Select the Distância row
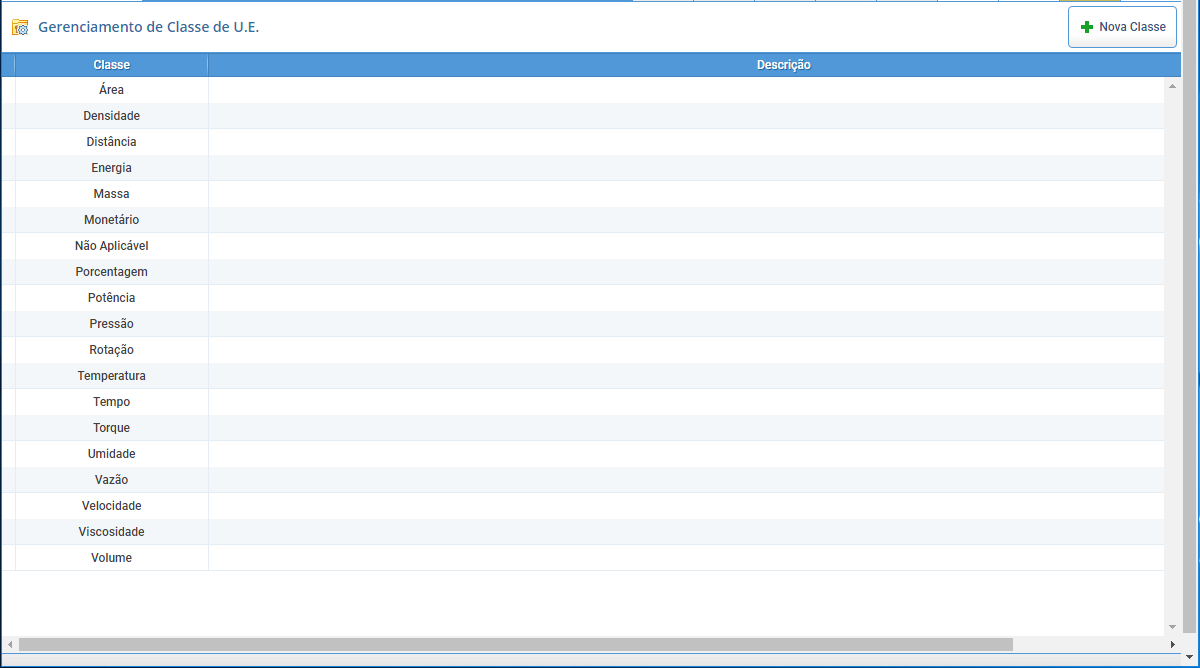 pos(583,142)
